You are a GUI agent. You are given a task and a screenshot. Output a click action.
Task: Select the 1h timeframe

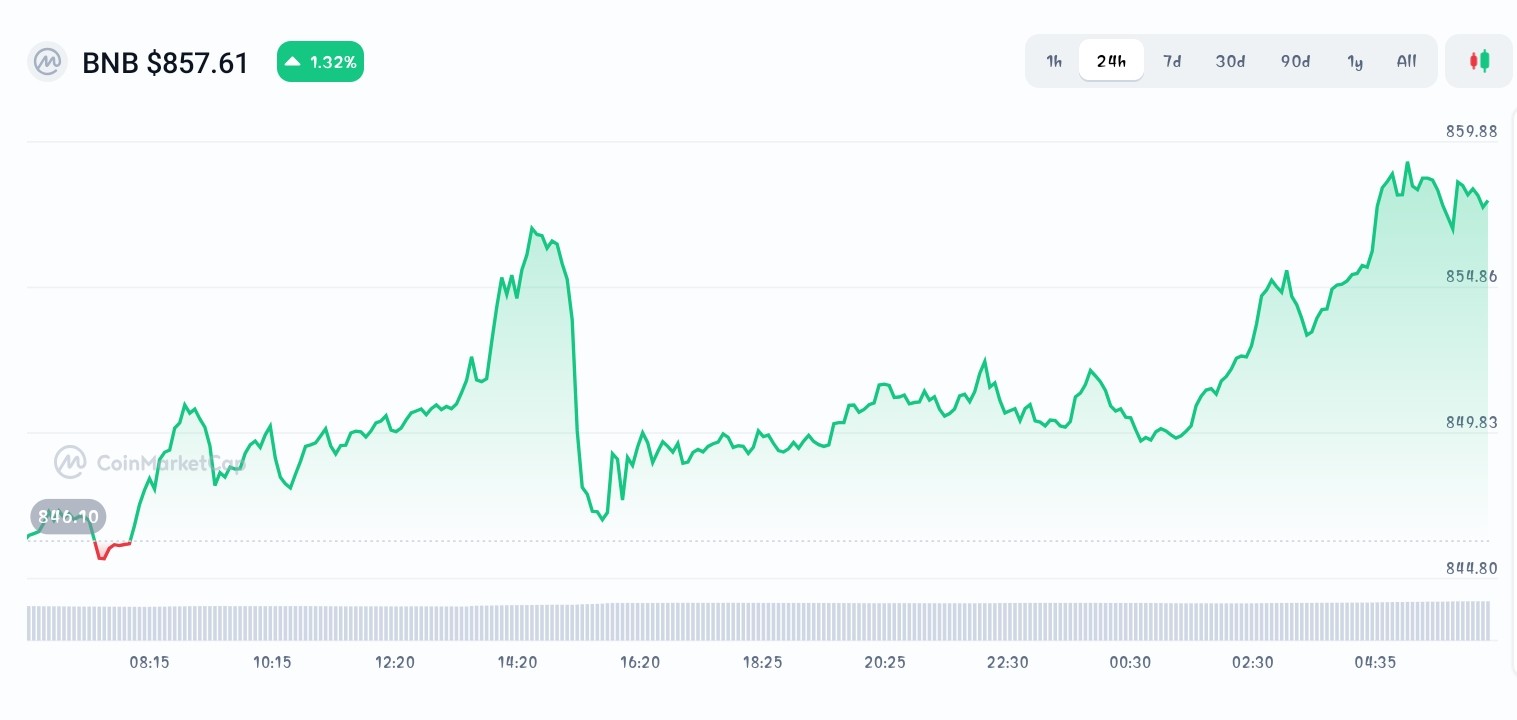[1054, 61]
